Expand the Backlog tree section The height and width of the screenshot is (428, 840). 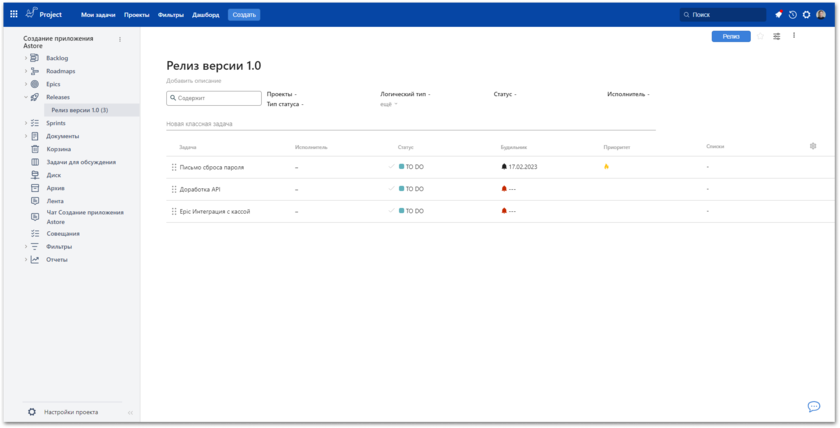(x=26, y=58)
